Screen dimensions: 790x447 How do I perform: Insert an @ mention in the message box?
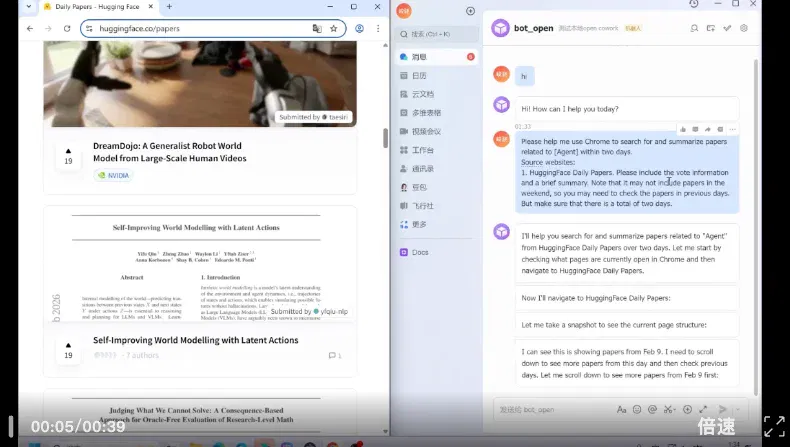click(x=652, y=410)
